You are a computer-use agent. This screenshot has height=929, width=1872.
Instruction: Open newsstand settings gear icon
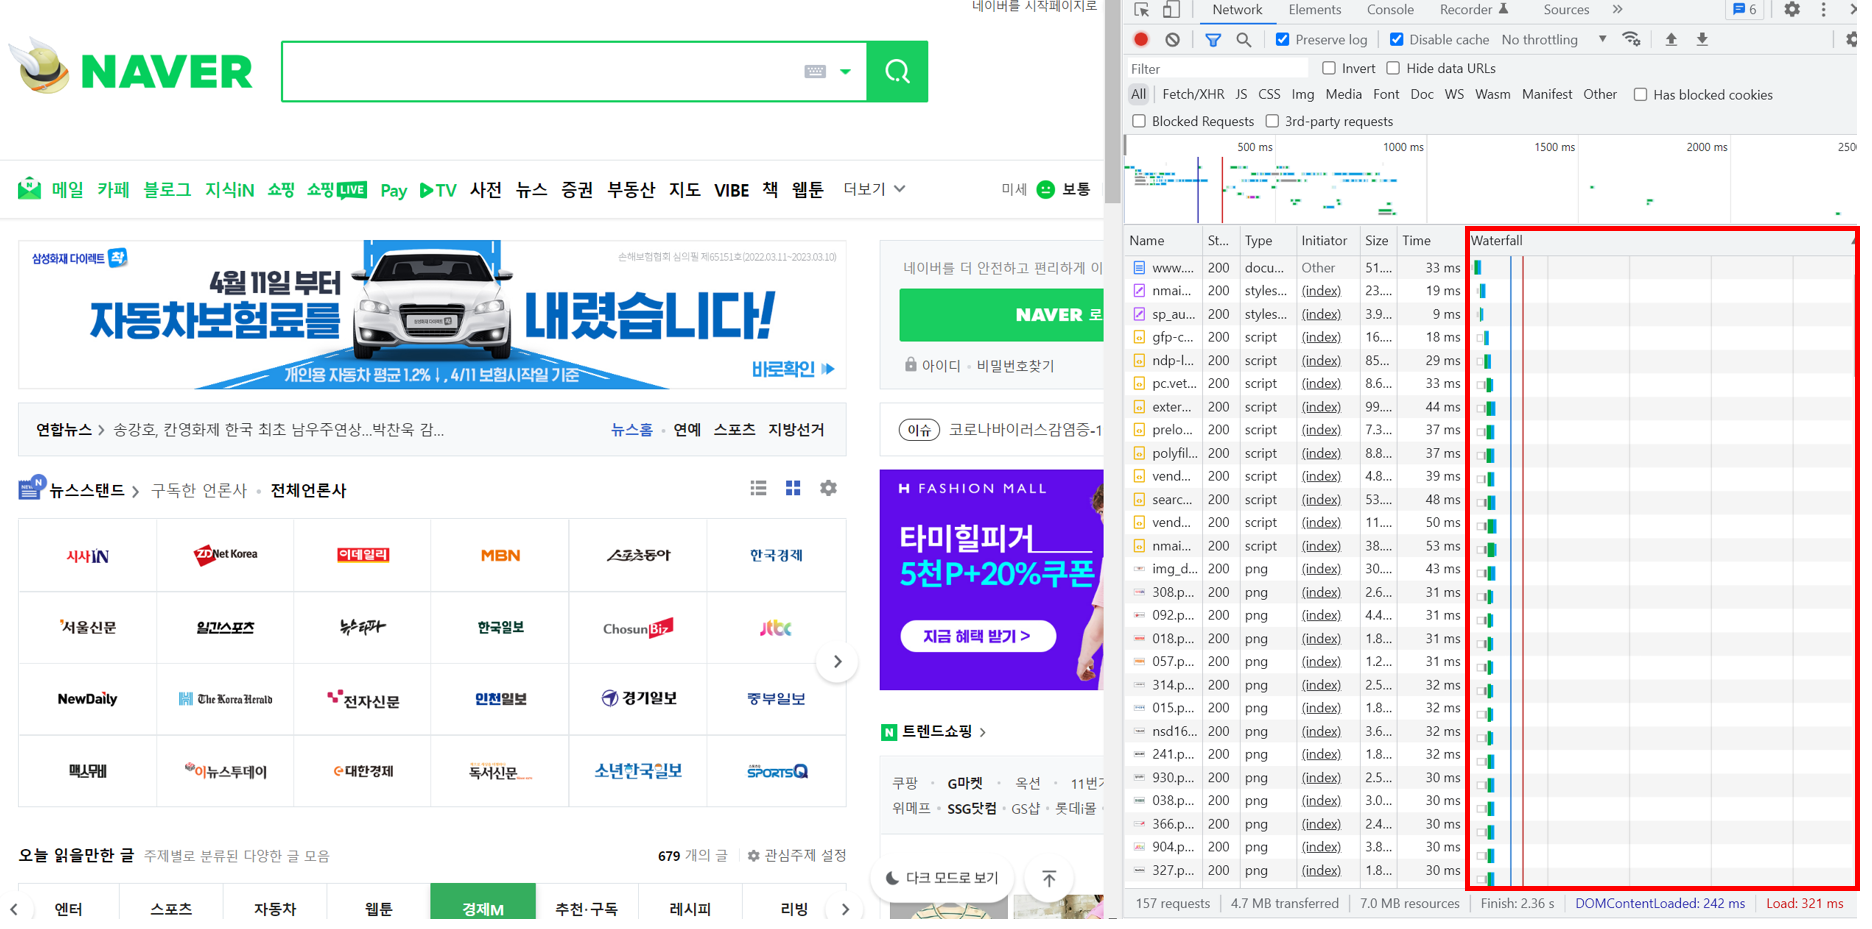pyautogui.click(x=828, y=488)
